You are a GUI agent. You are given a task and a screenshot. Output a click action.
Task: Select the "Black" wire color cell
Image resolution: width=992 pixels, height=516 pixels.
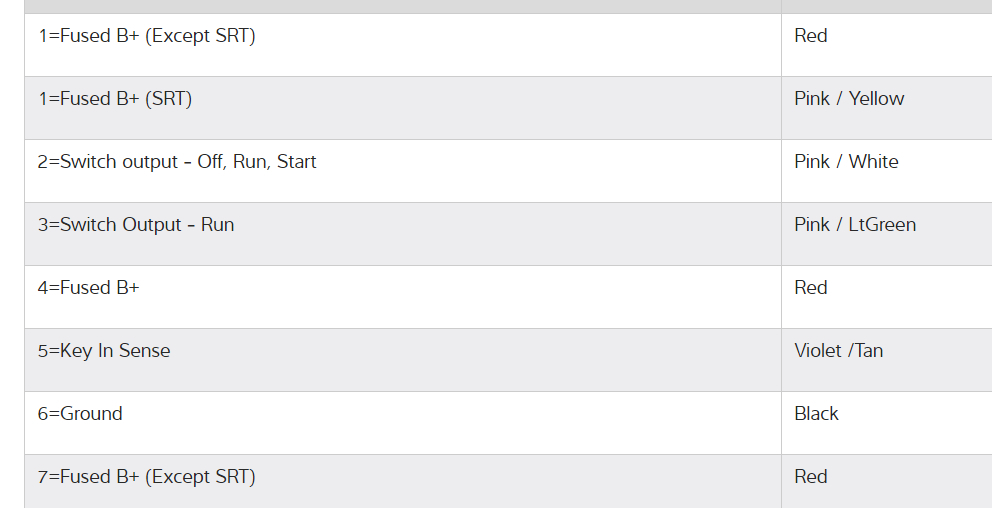pyautogui.click(x=816, y=414)
